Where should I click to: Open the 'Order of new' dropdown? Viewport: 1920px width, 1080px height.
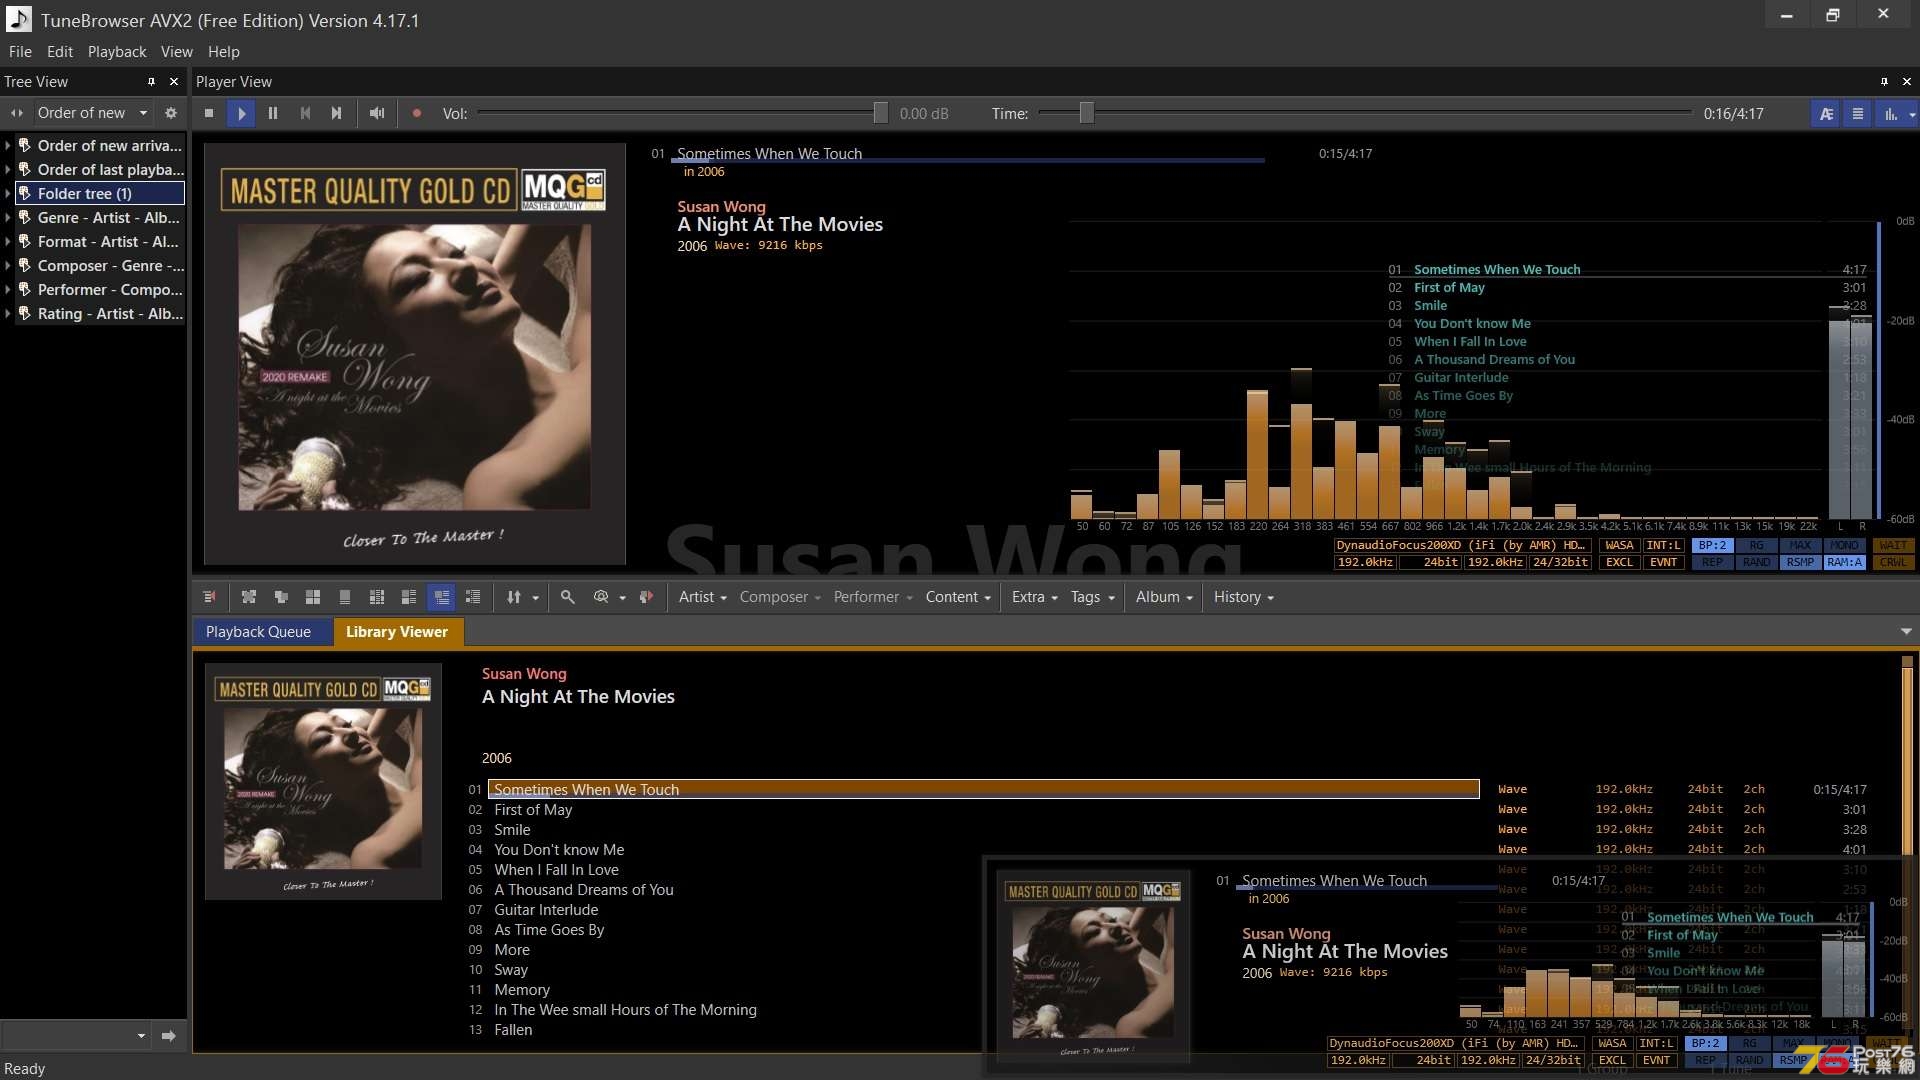coord(92,113)
